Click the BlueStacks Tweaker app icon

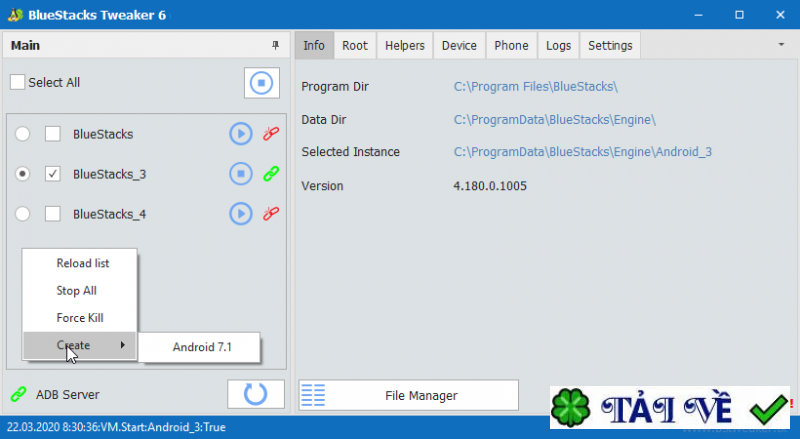[x=15, y=15]
